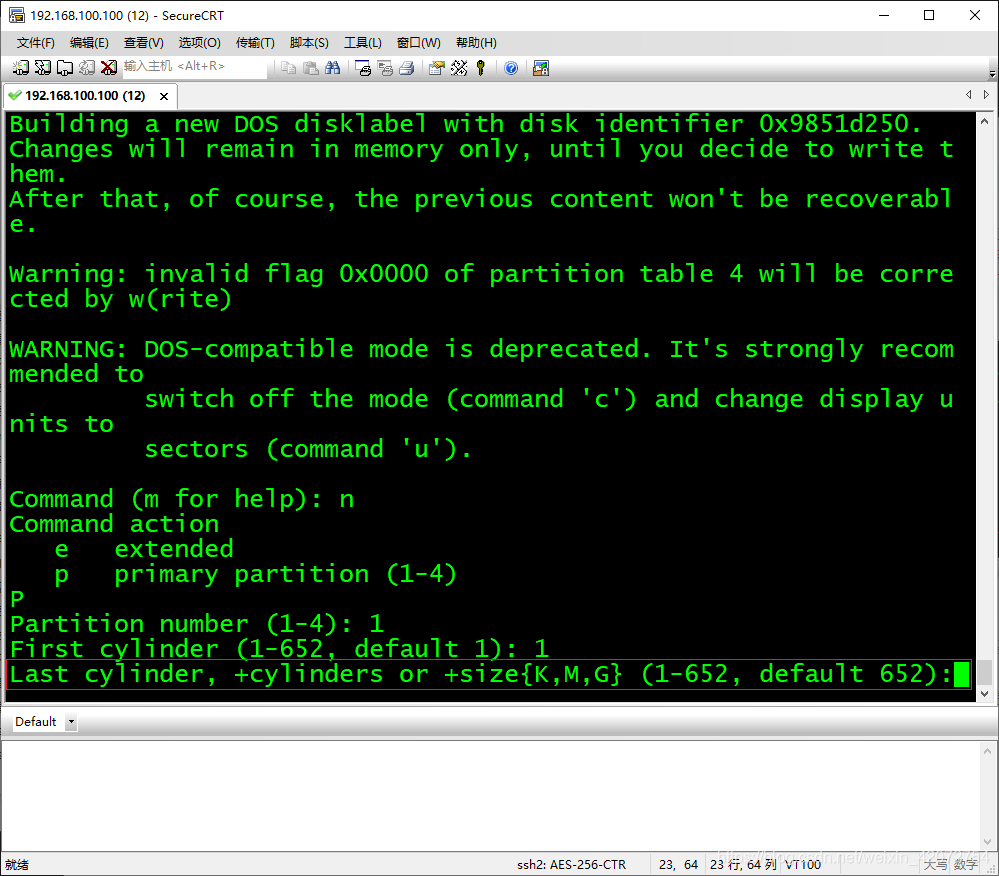This screenshot has height=876, width=999.
Task: Click the Disconnect red X icon
Action: tap(109, 68)
